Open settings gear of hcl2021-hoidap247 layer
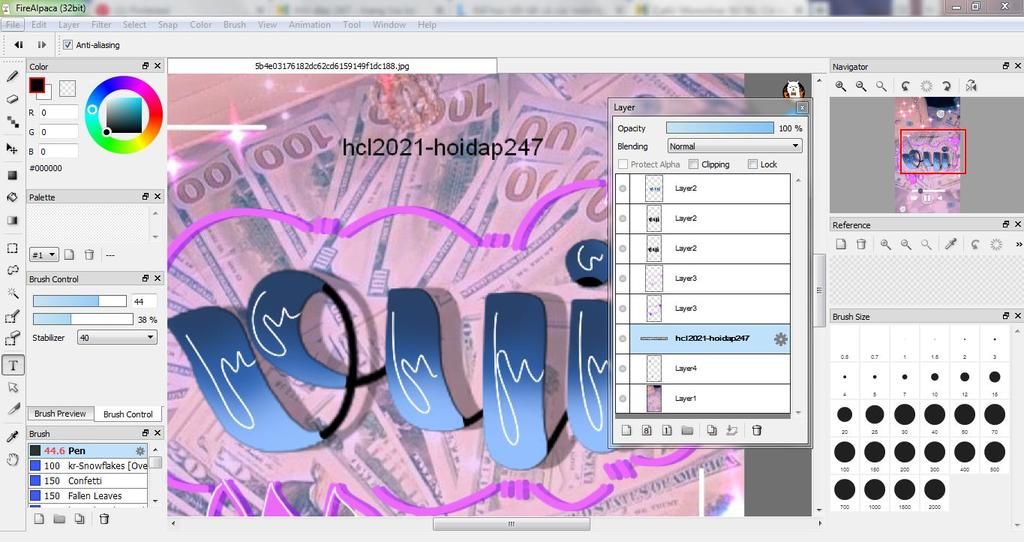The image size is (1024, 542). pyautogui.click(x=780, y=339)
